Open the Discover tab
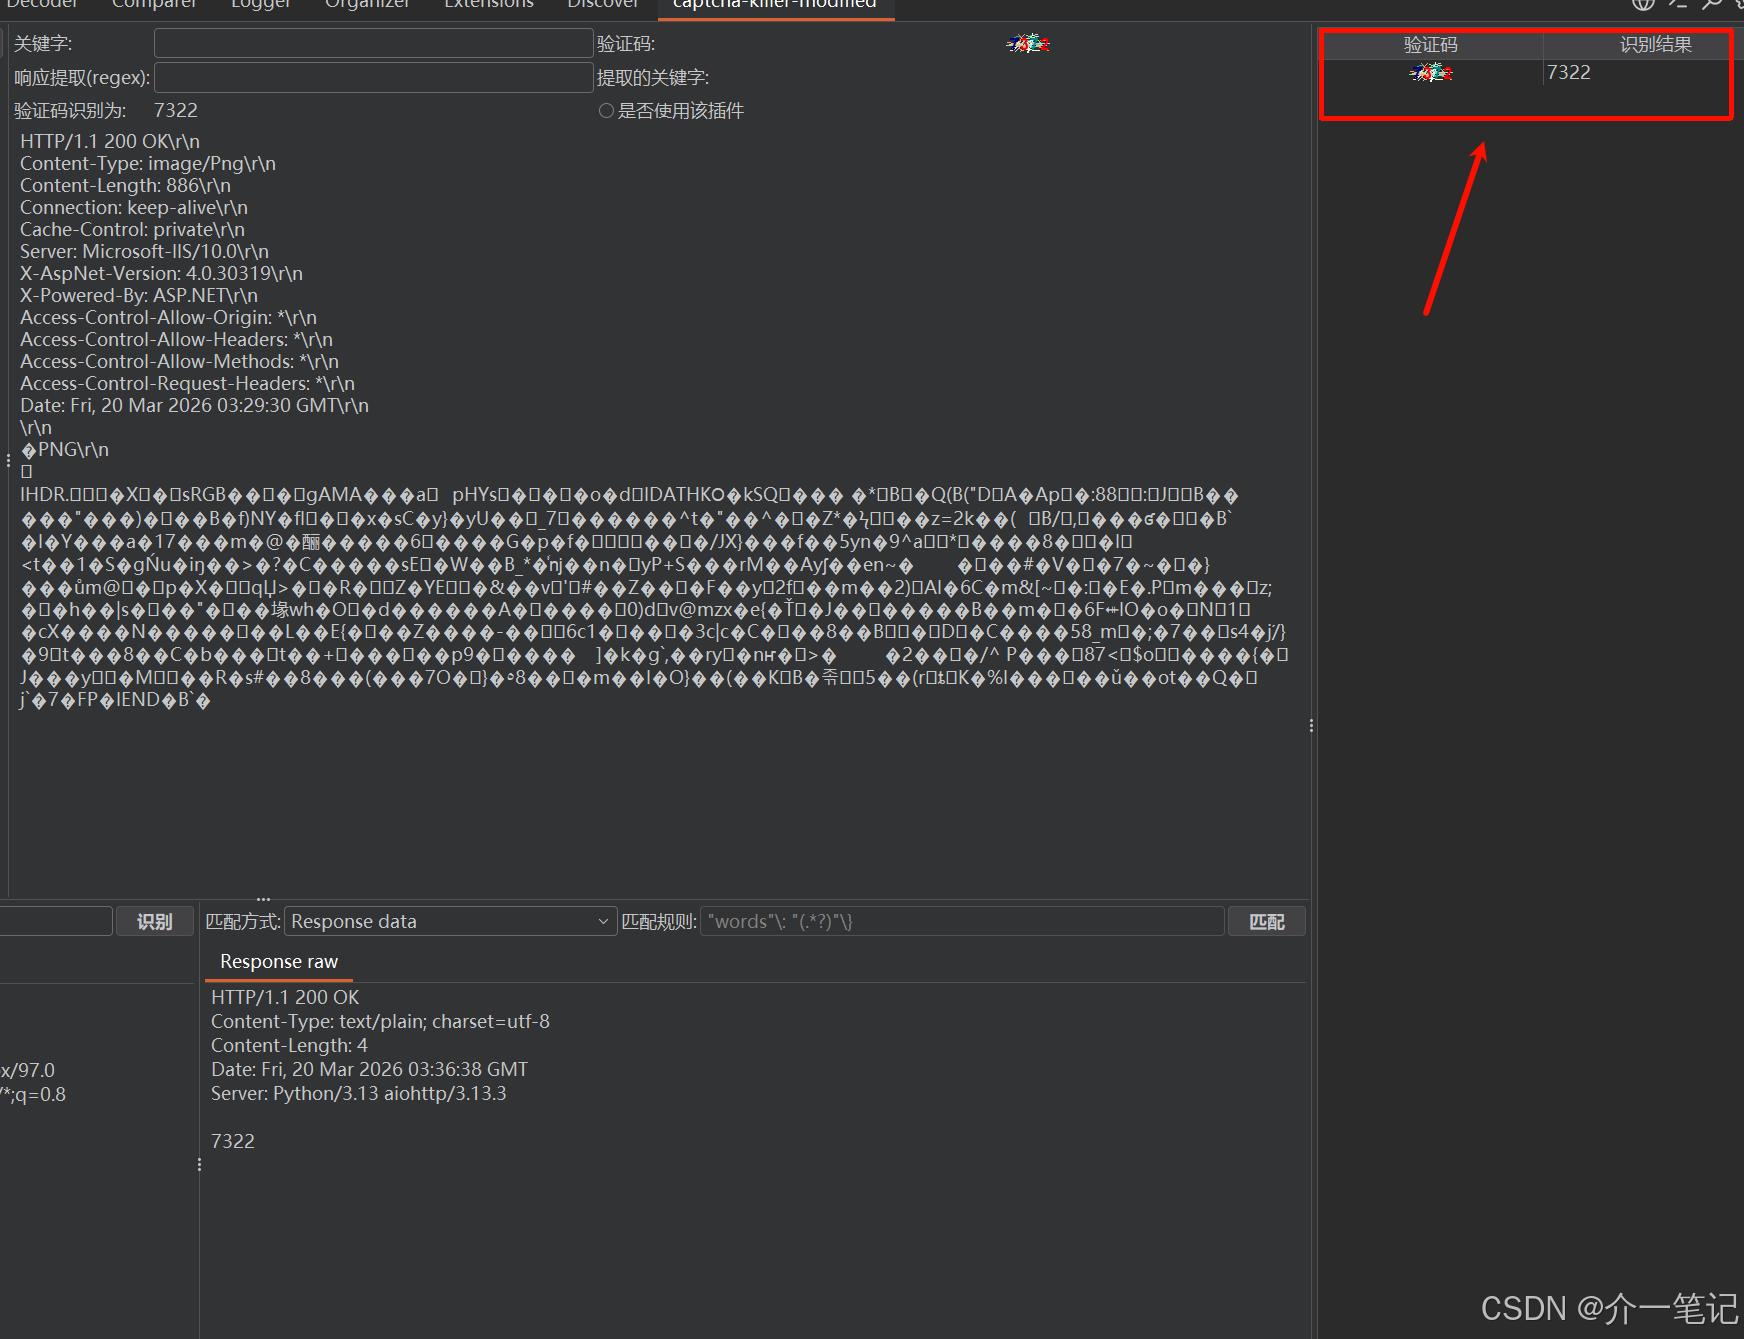Viewport: 1744px width, 1339px height. click(x=603, y=5)
